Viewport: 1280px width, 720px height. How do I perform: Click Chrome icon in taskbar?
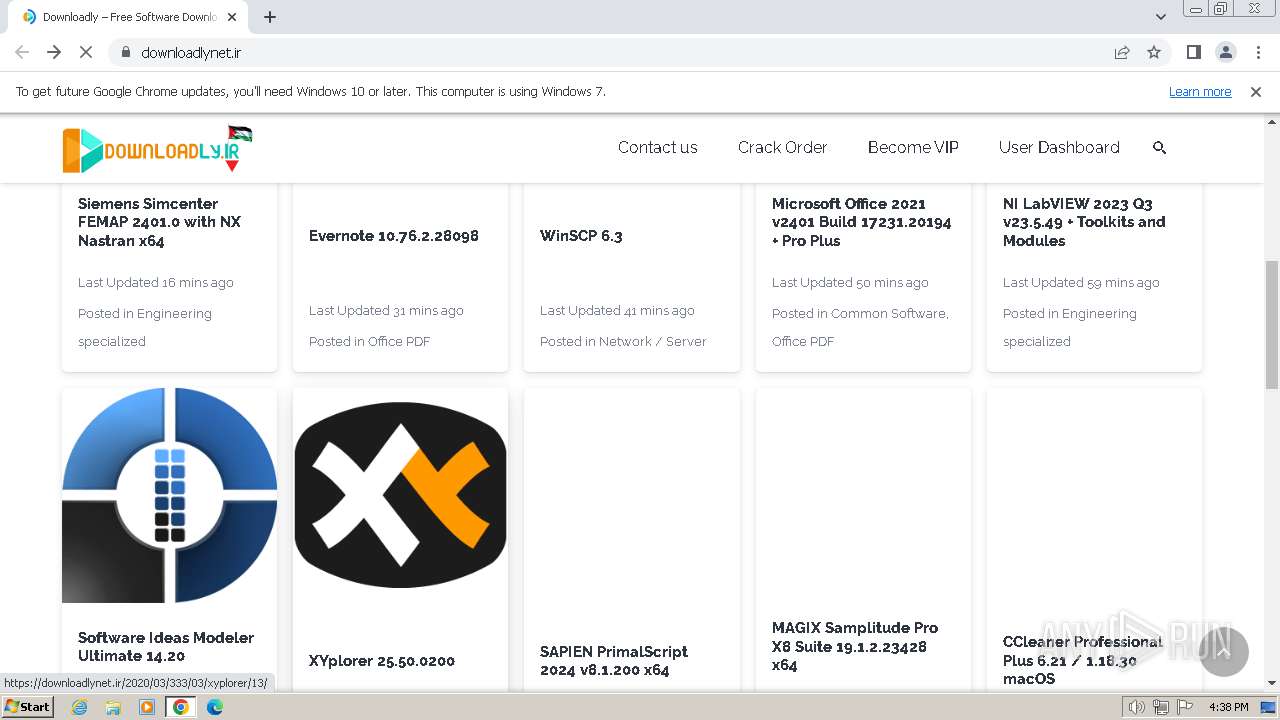click(181, 707)
